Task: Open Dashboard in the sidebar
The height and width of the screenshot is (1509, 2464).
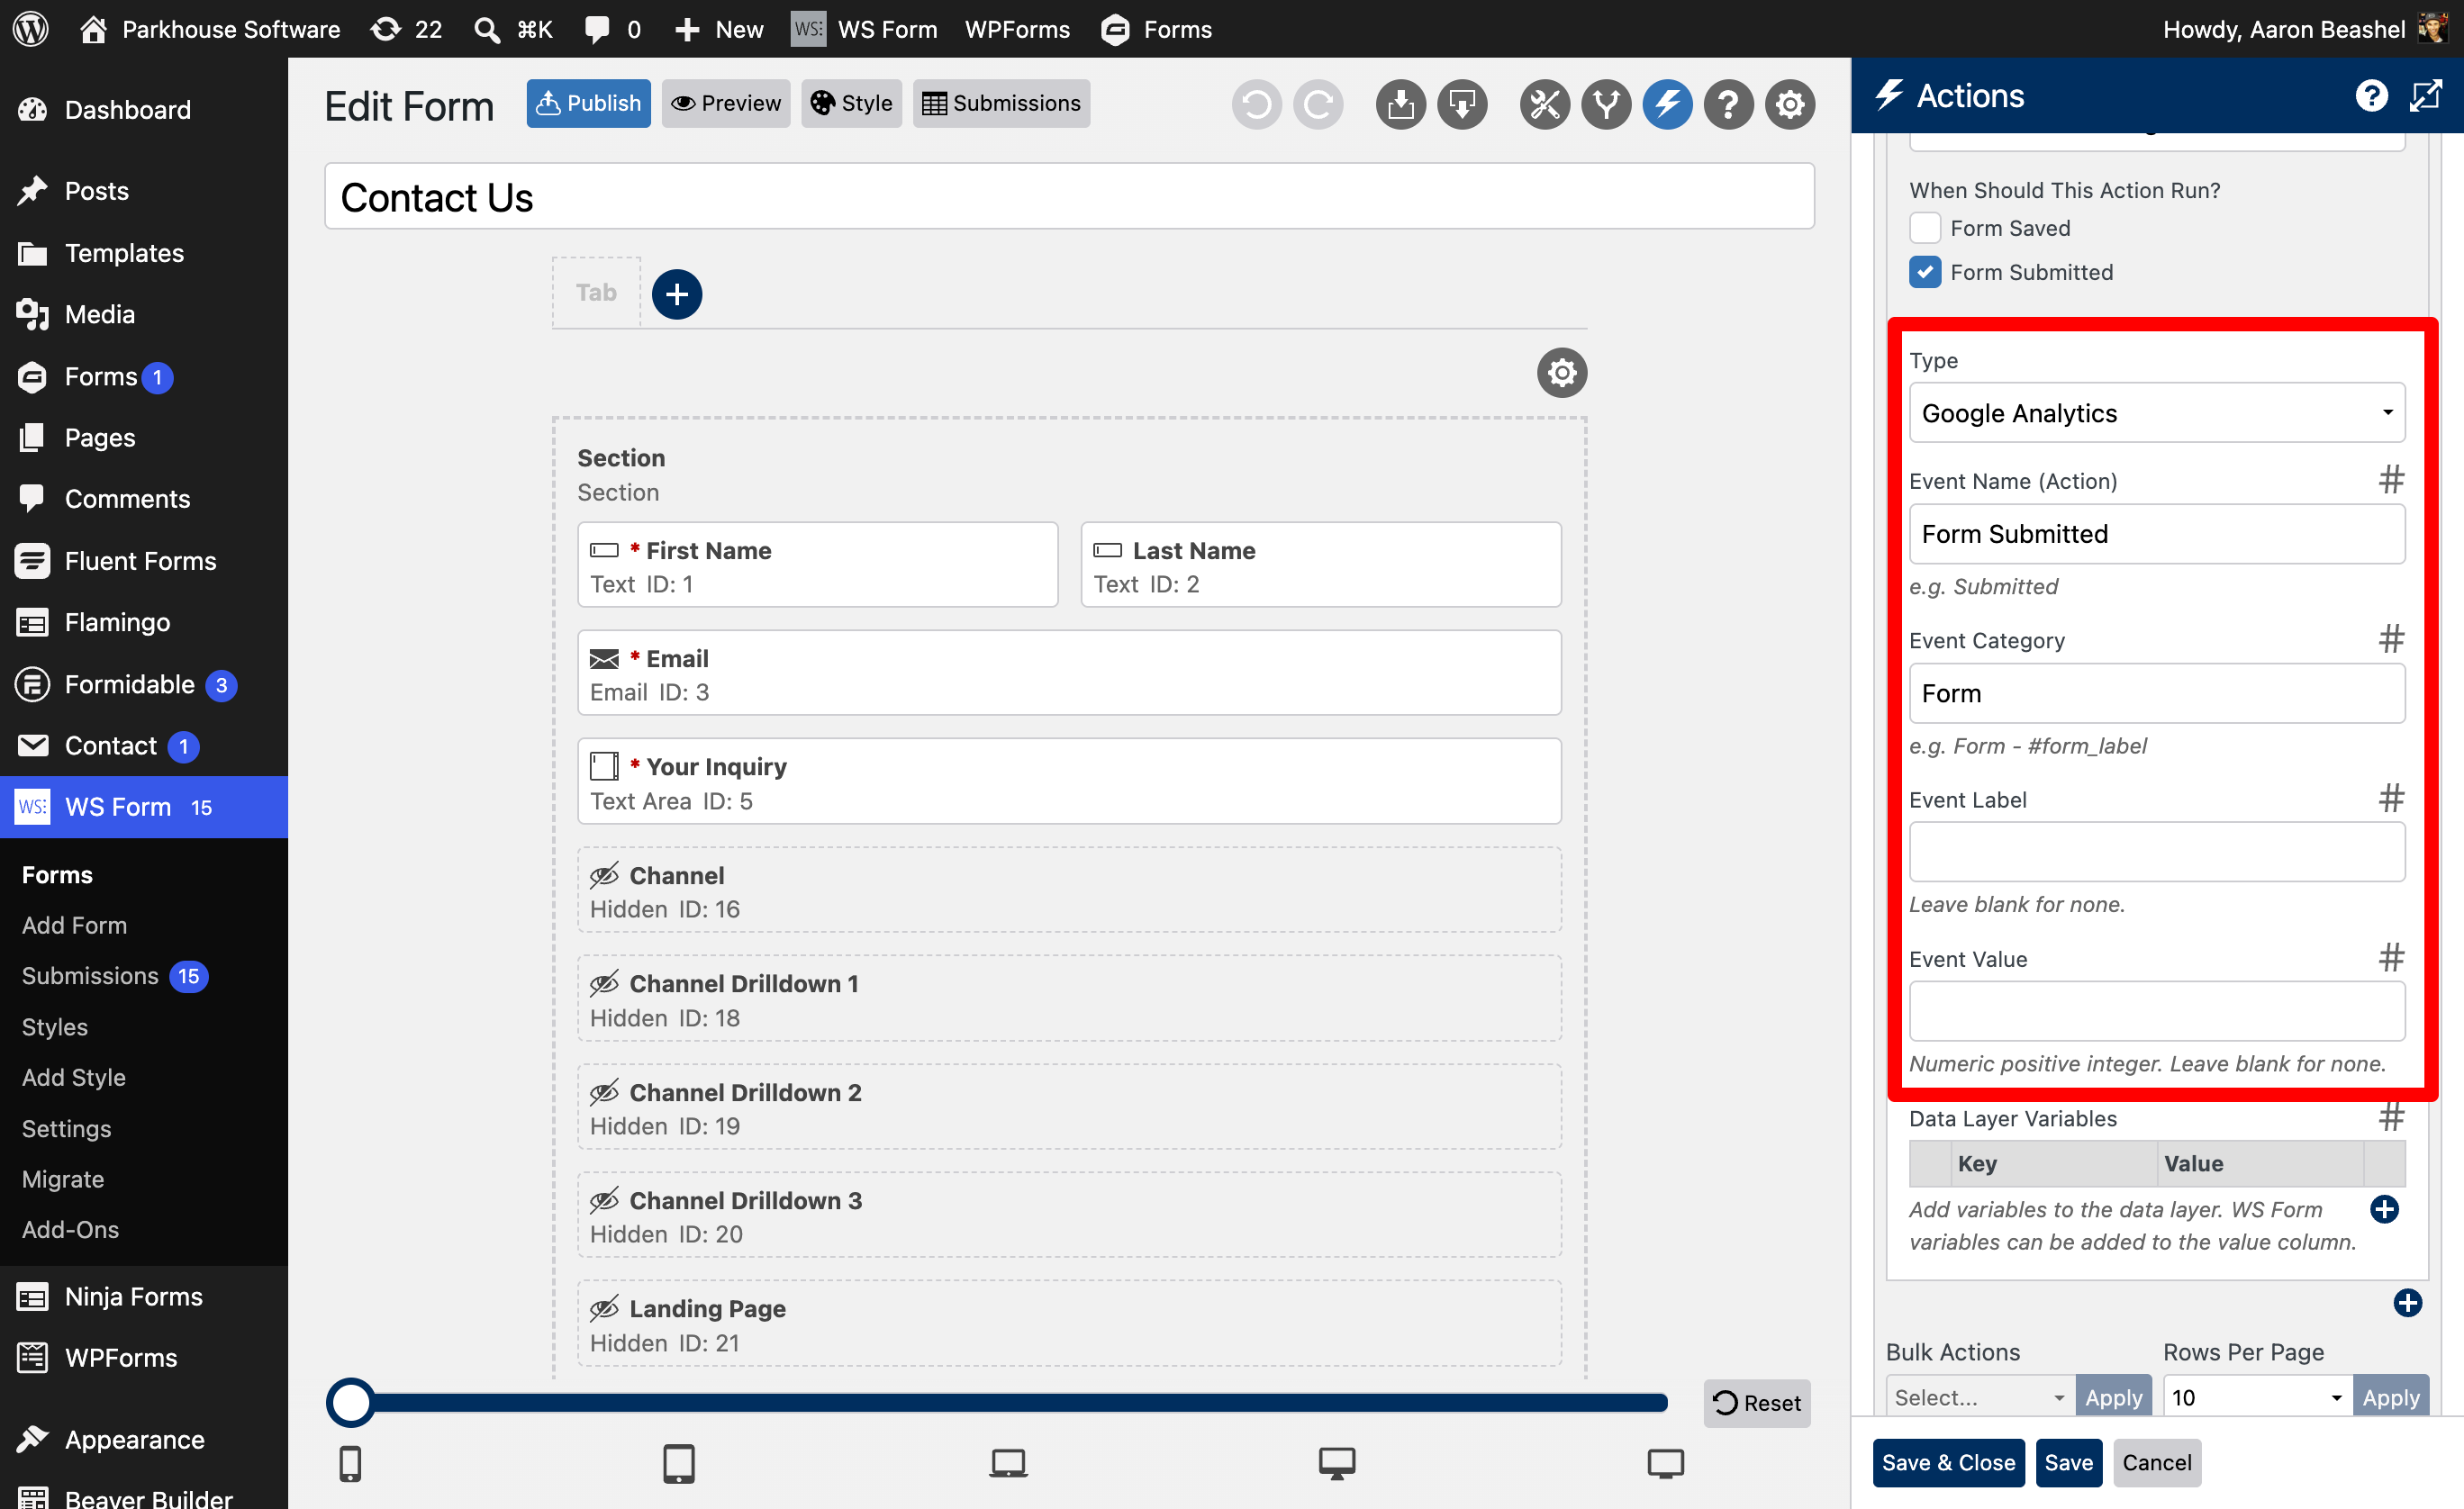Action: click(127, 109)
